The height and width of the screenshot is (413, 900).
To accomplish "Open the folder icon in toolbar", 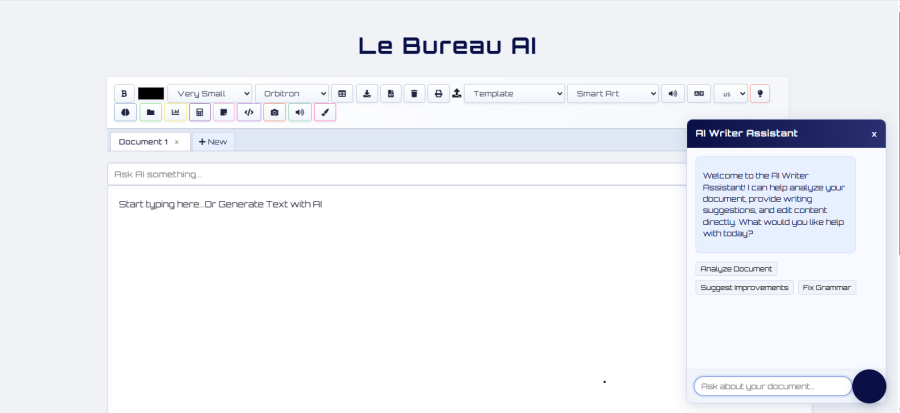I will click(151, 112).
